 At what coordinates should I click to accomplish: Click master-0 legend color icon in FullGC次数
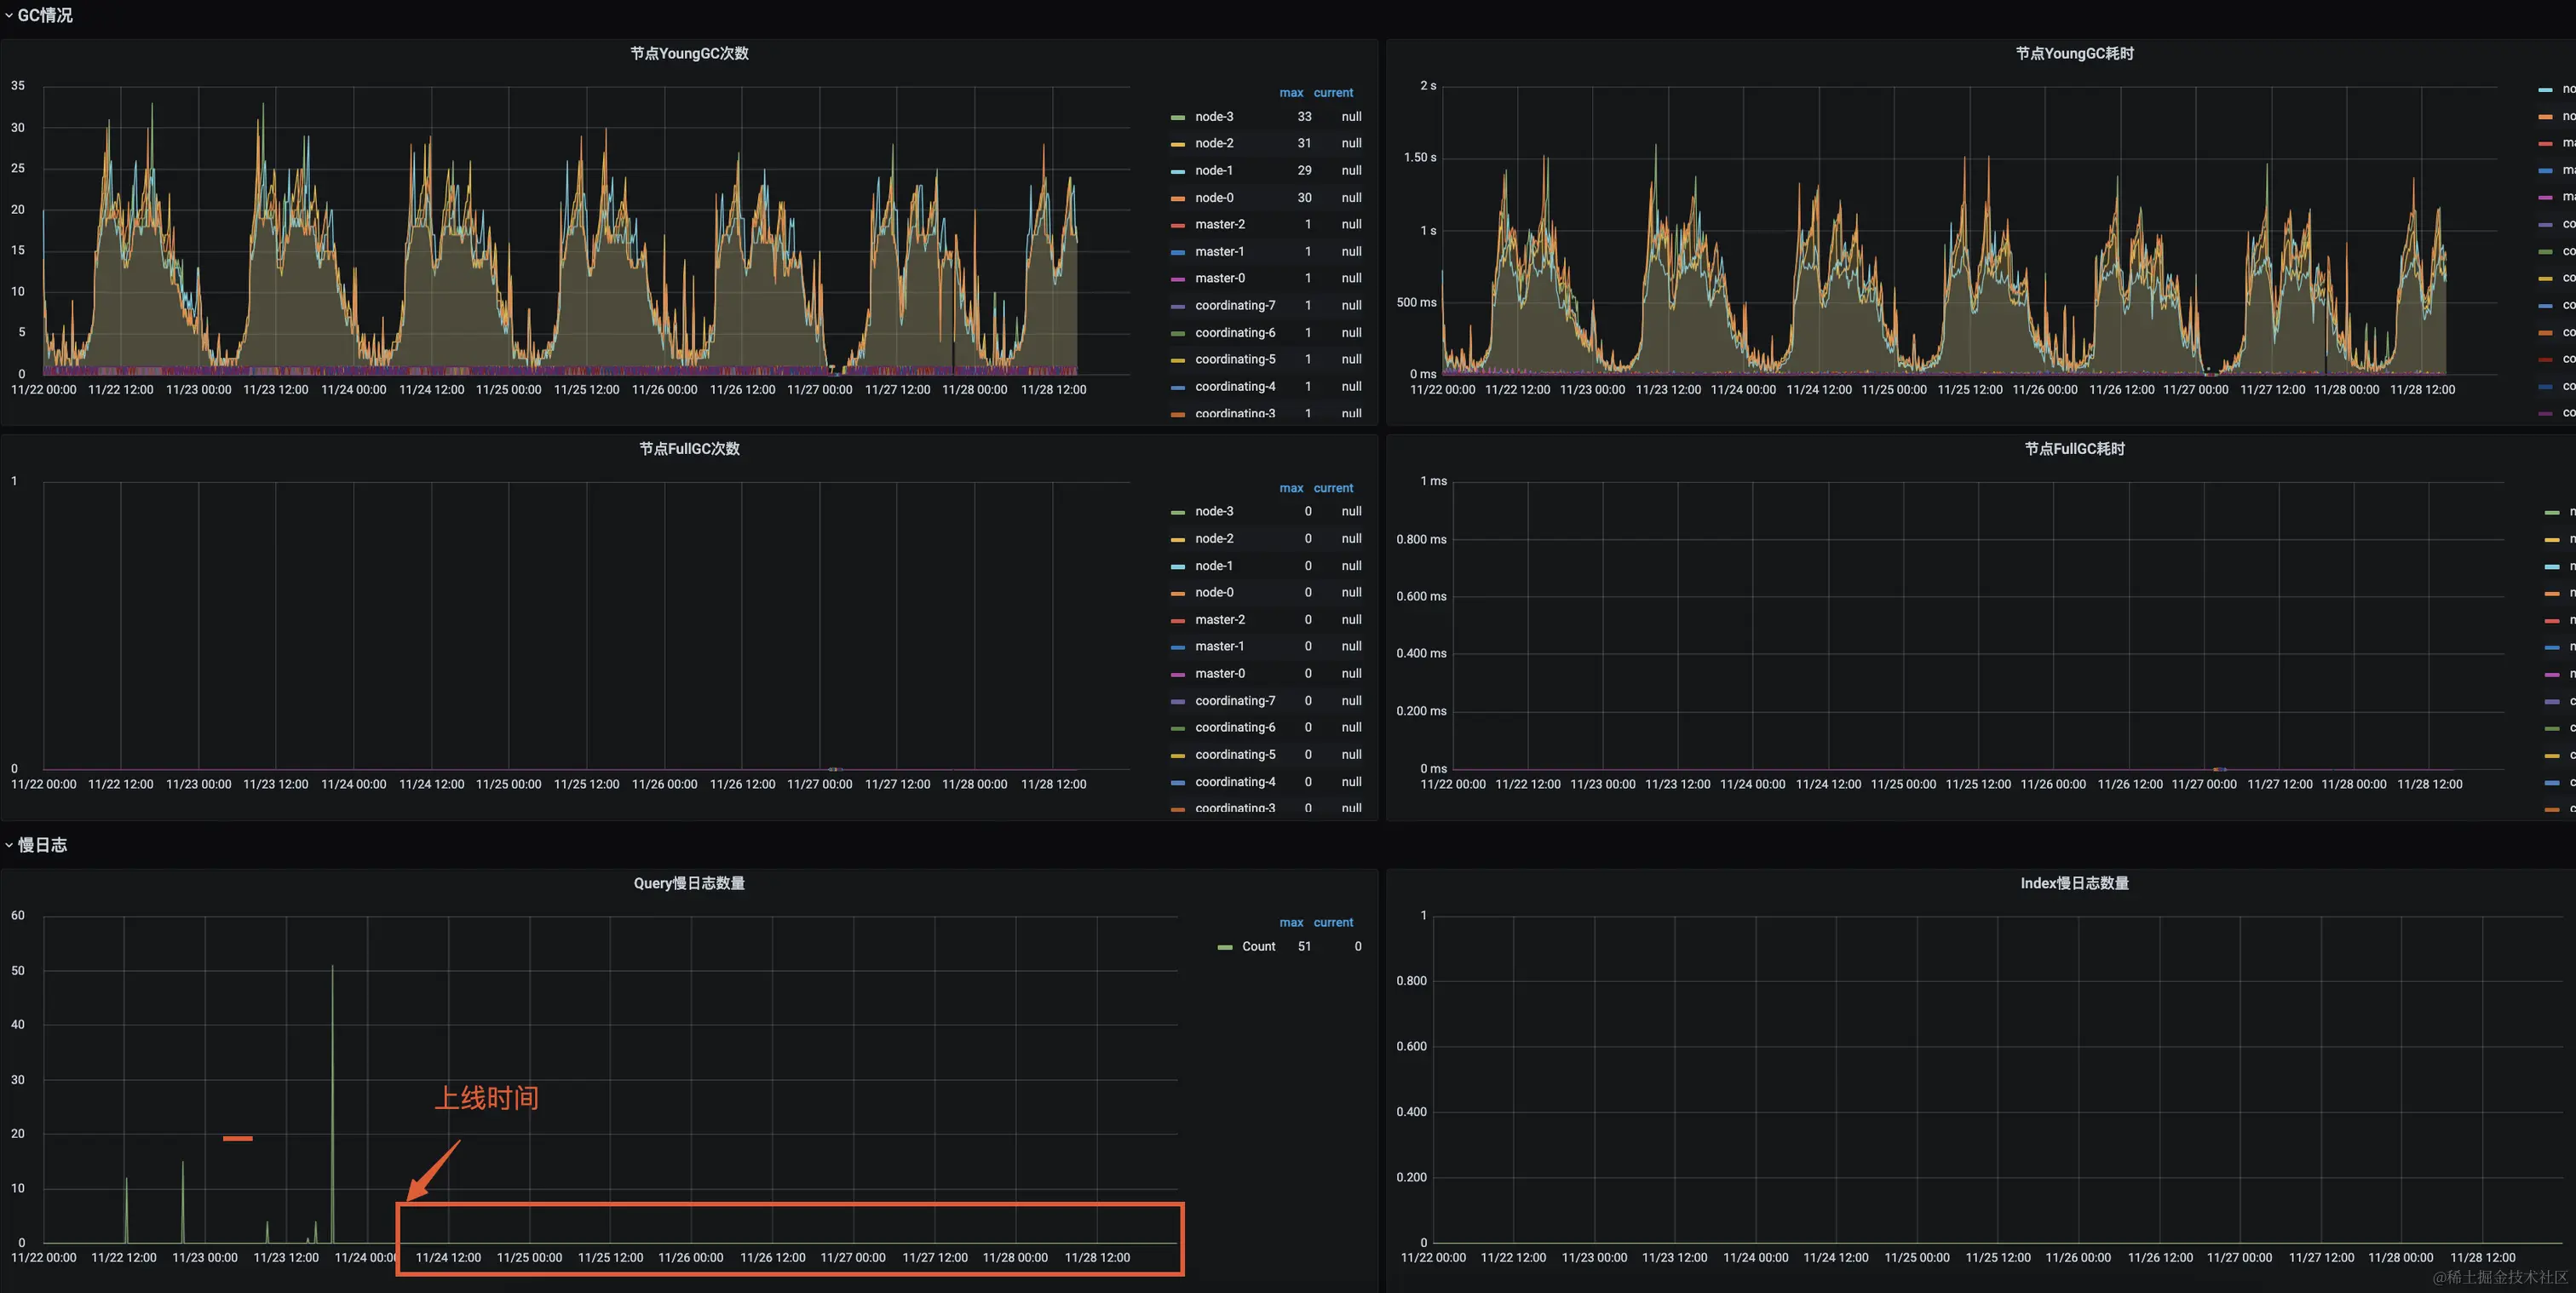point(1178,675)
